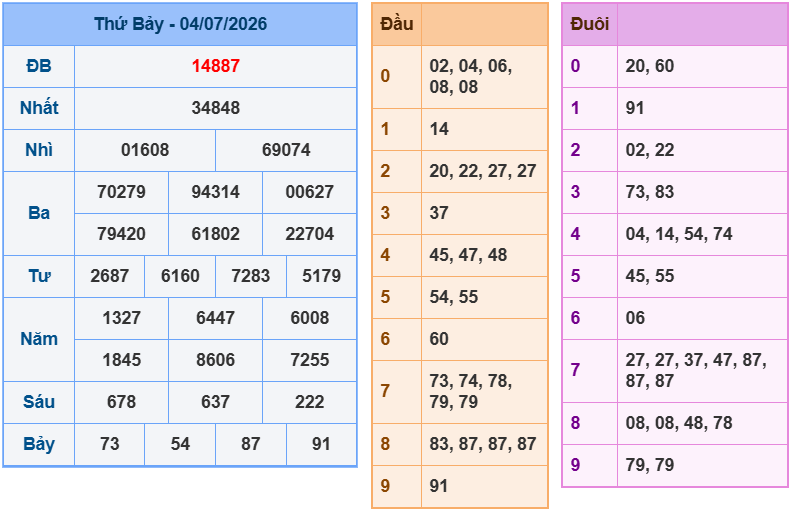Select the date header Thứ Bảy - 04/07/2026
Image resolution: width=791 pixels, height=521 pixels.
(180, 24)
